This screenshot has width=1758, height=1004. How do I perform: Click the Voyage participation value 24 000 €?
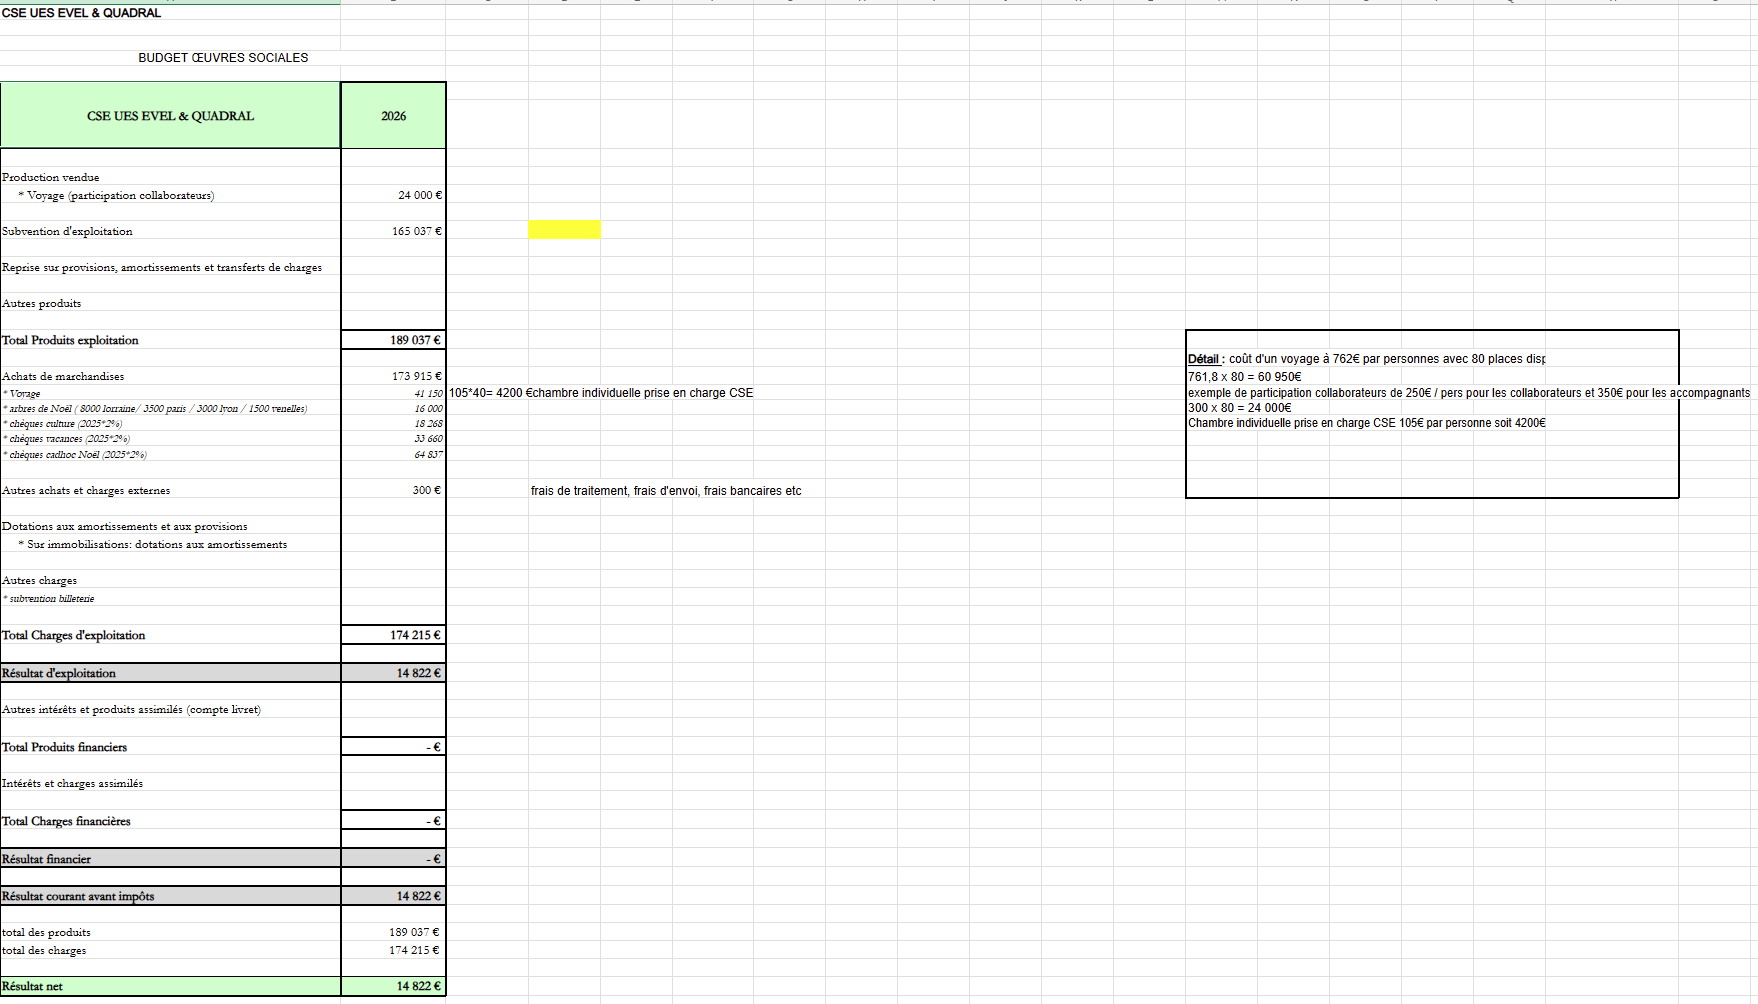(419, 195)
